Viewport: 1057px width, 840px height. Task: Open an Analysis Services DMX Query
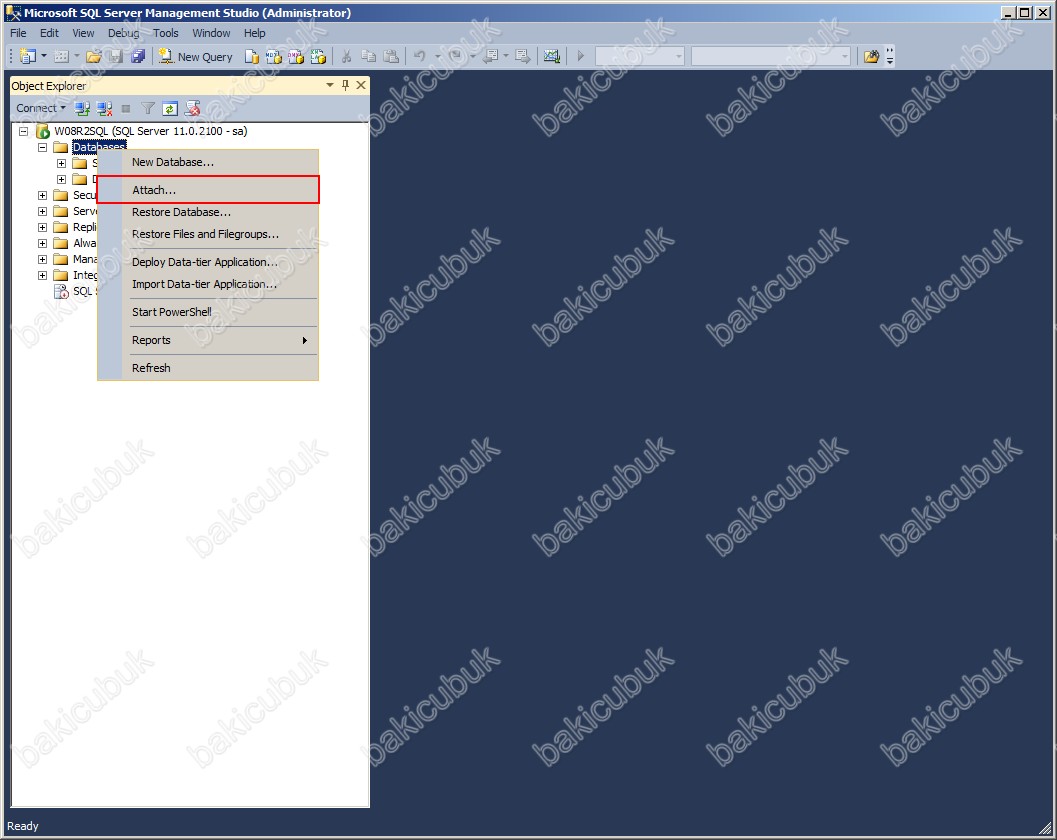click(296, 57)
